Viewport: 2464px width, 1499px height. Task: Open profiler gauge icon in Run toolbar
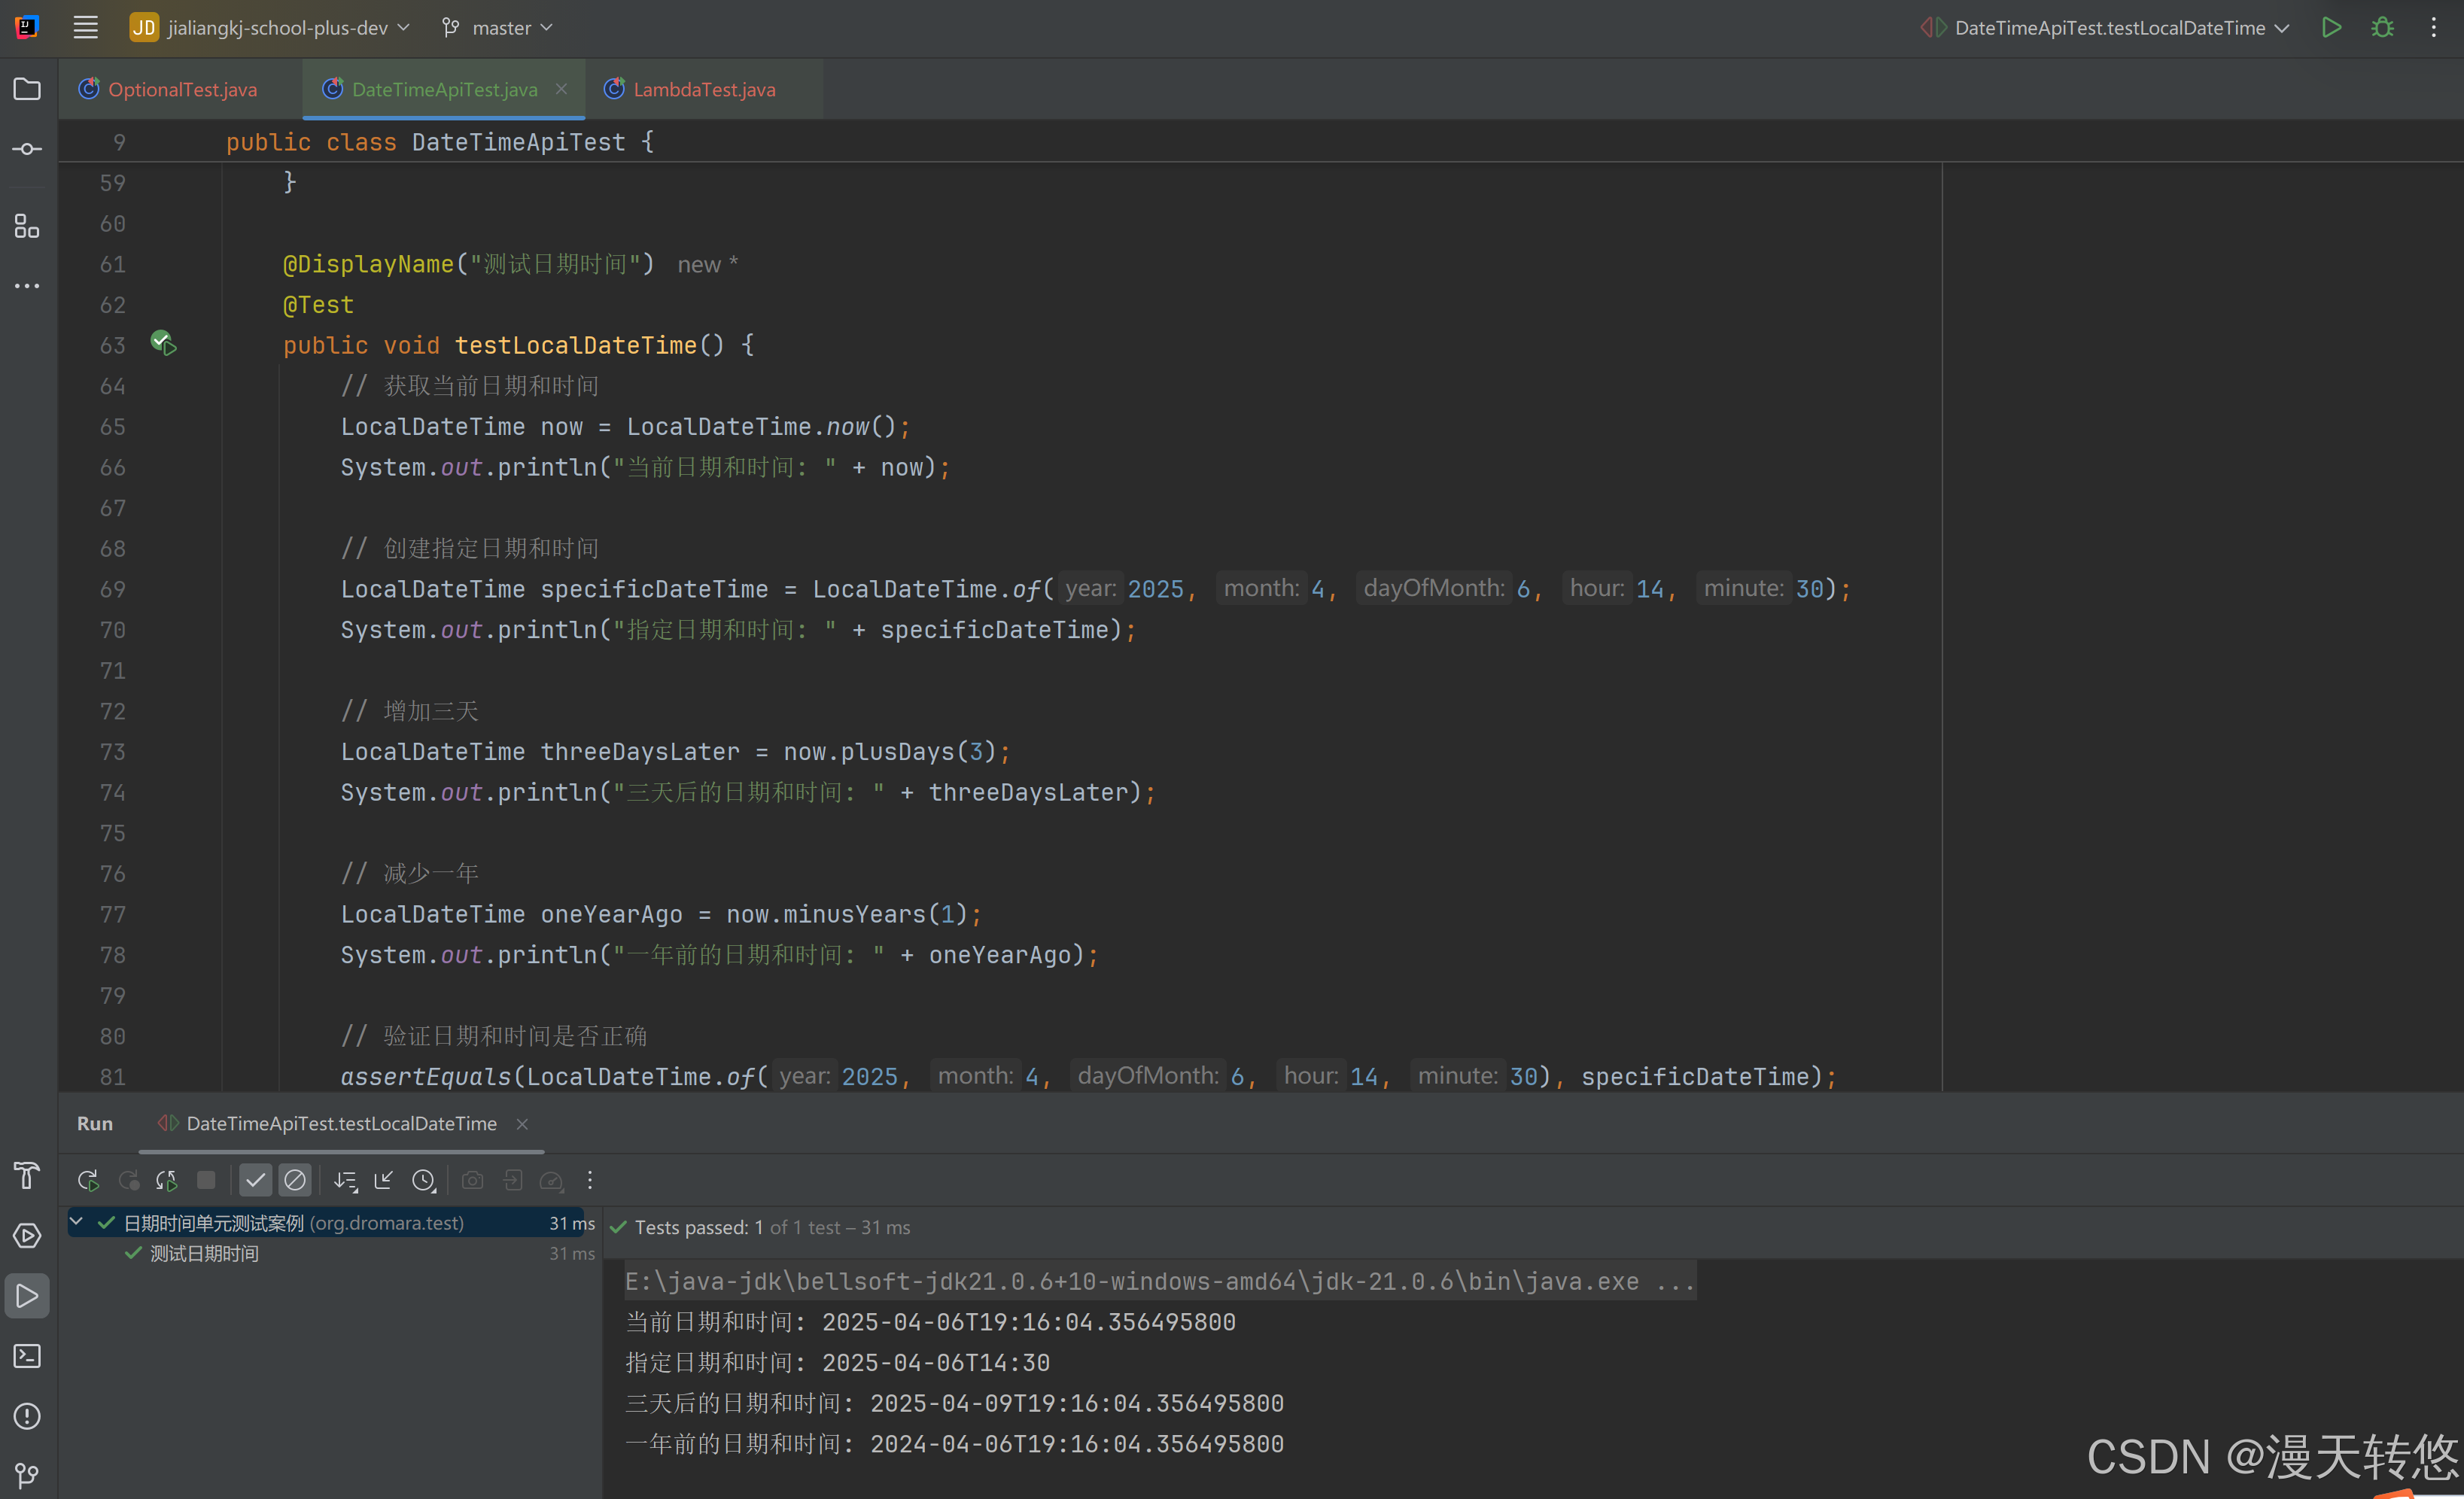(x=551, y=1181)
